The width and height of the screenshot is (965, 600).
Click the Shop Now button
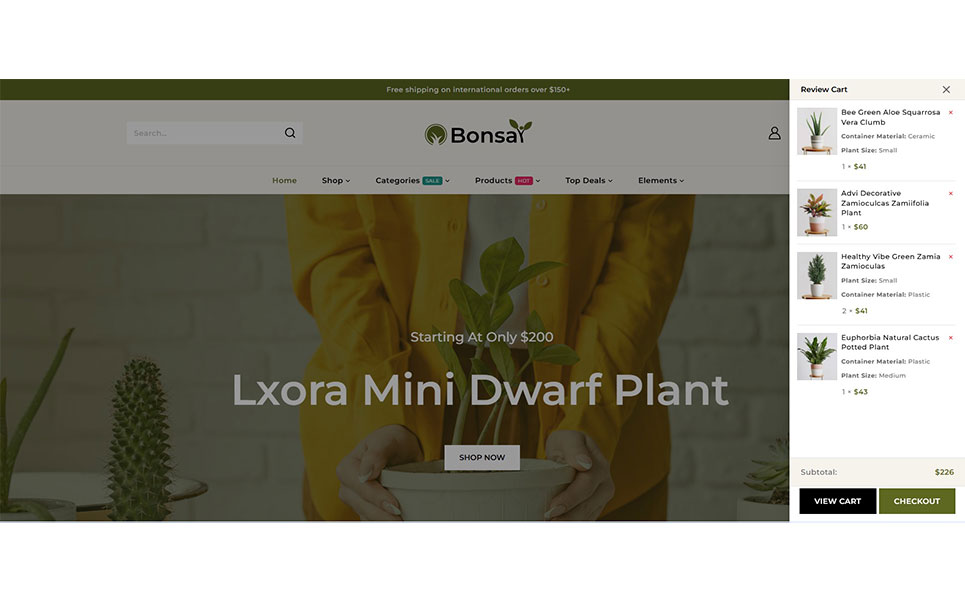(482, 458)
